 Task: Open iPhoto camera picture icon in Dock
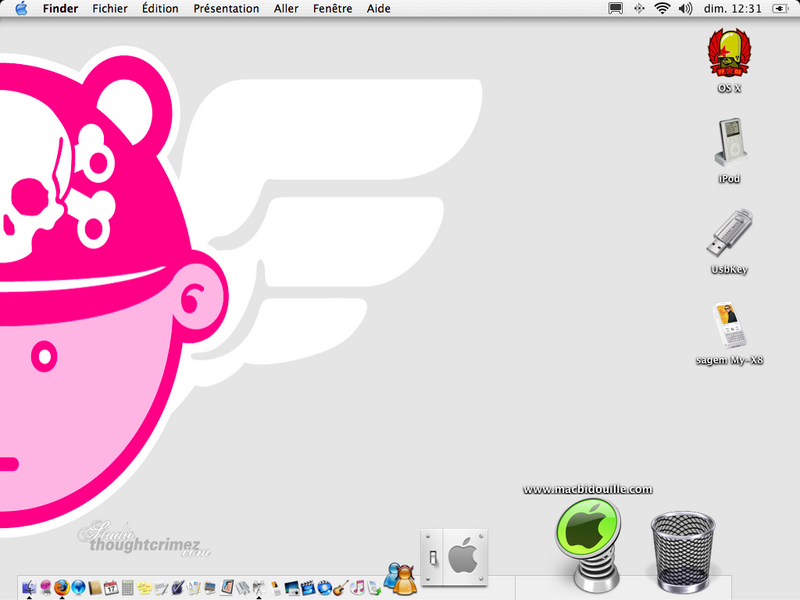(x=291, y=588)
